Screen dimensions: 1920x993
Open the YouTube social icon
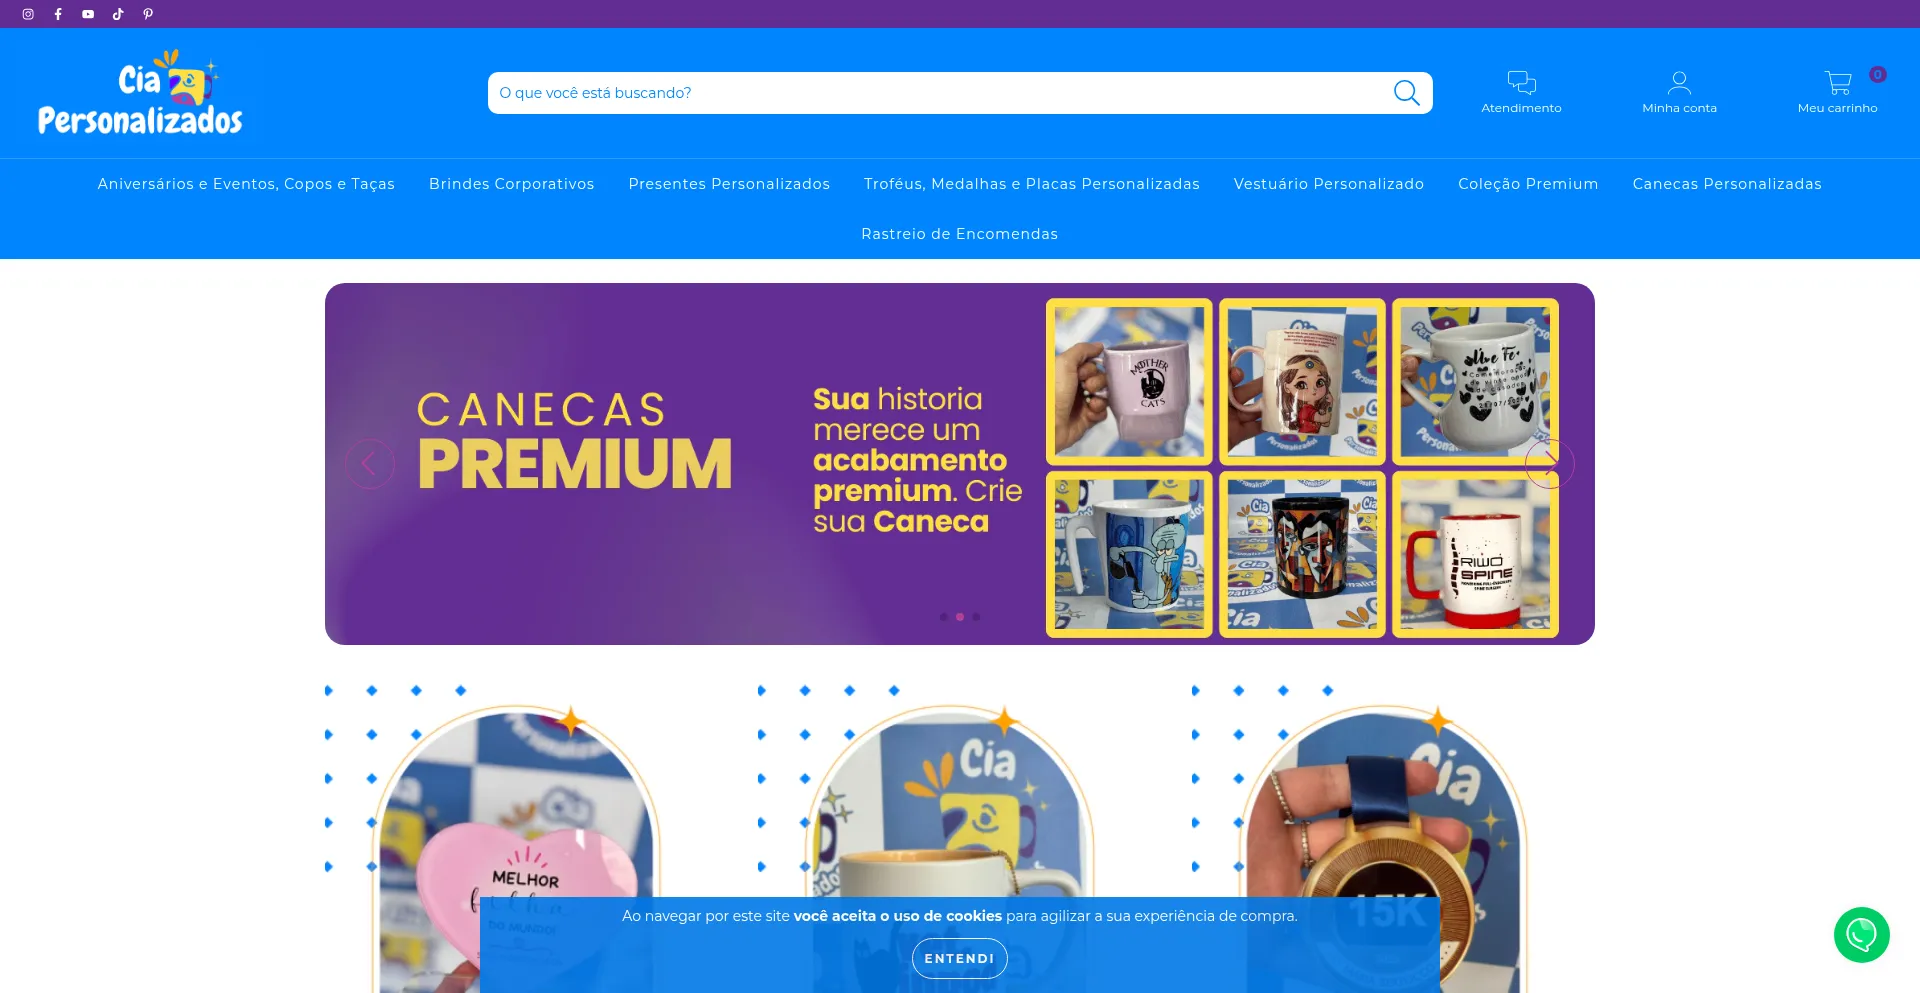coord(88,14)
